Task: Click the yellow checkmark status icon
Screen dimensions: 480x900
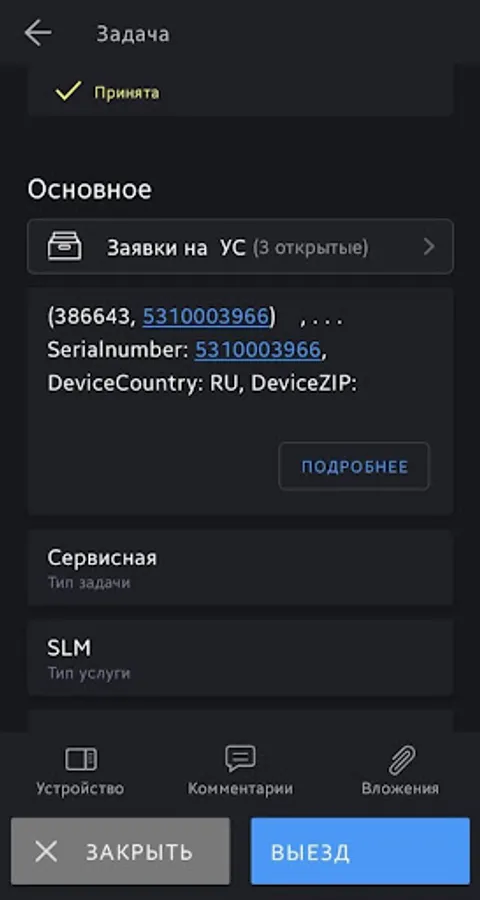Action: (68, 92)
